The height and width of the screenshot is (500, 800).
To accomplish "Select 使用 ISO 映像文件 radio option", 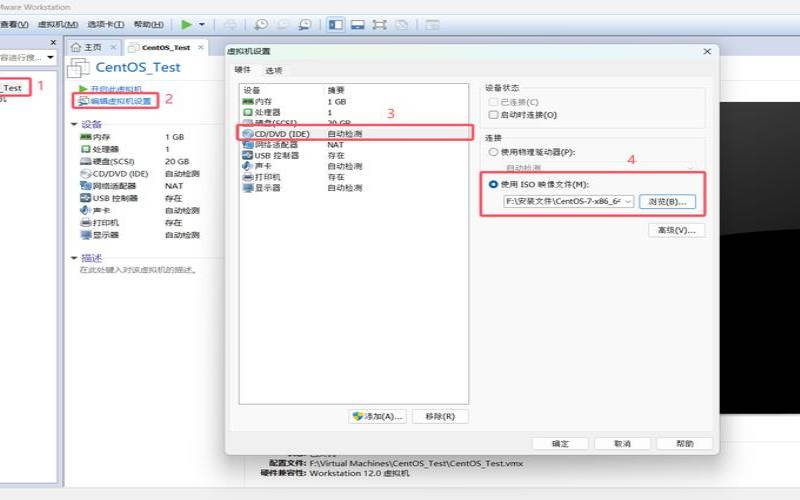I will (493, 184).
